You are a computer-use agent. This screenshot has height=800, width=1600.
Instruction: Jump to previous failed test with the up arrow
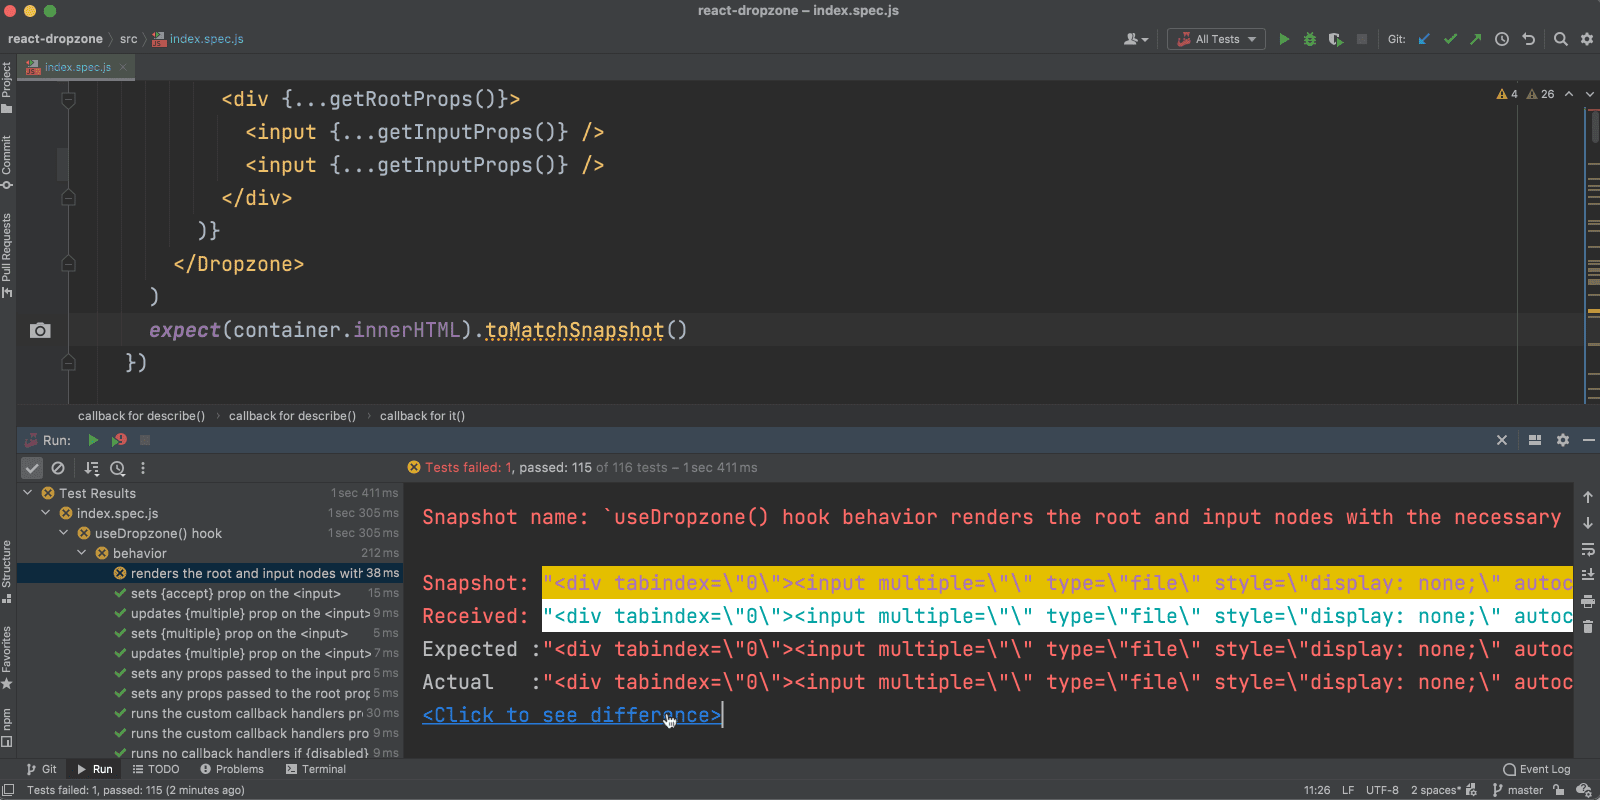1588,497
